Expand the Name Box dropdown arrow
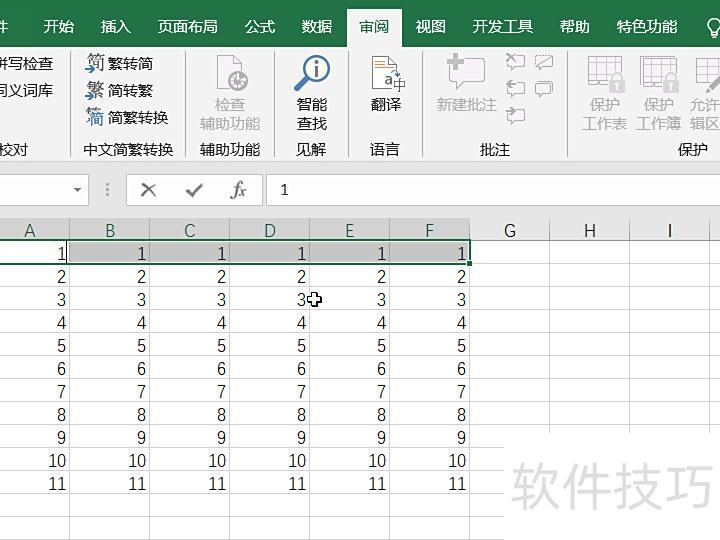This screenshot has width=720, height=540. coord(78,190)
